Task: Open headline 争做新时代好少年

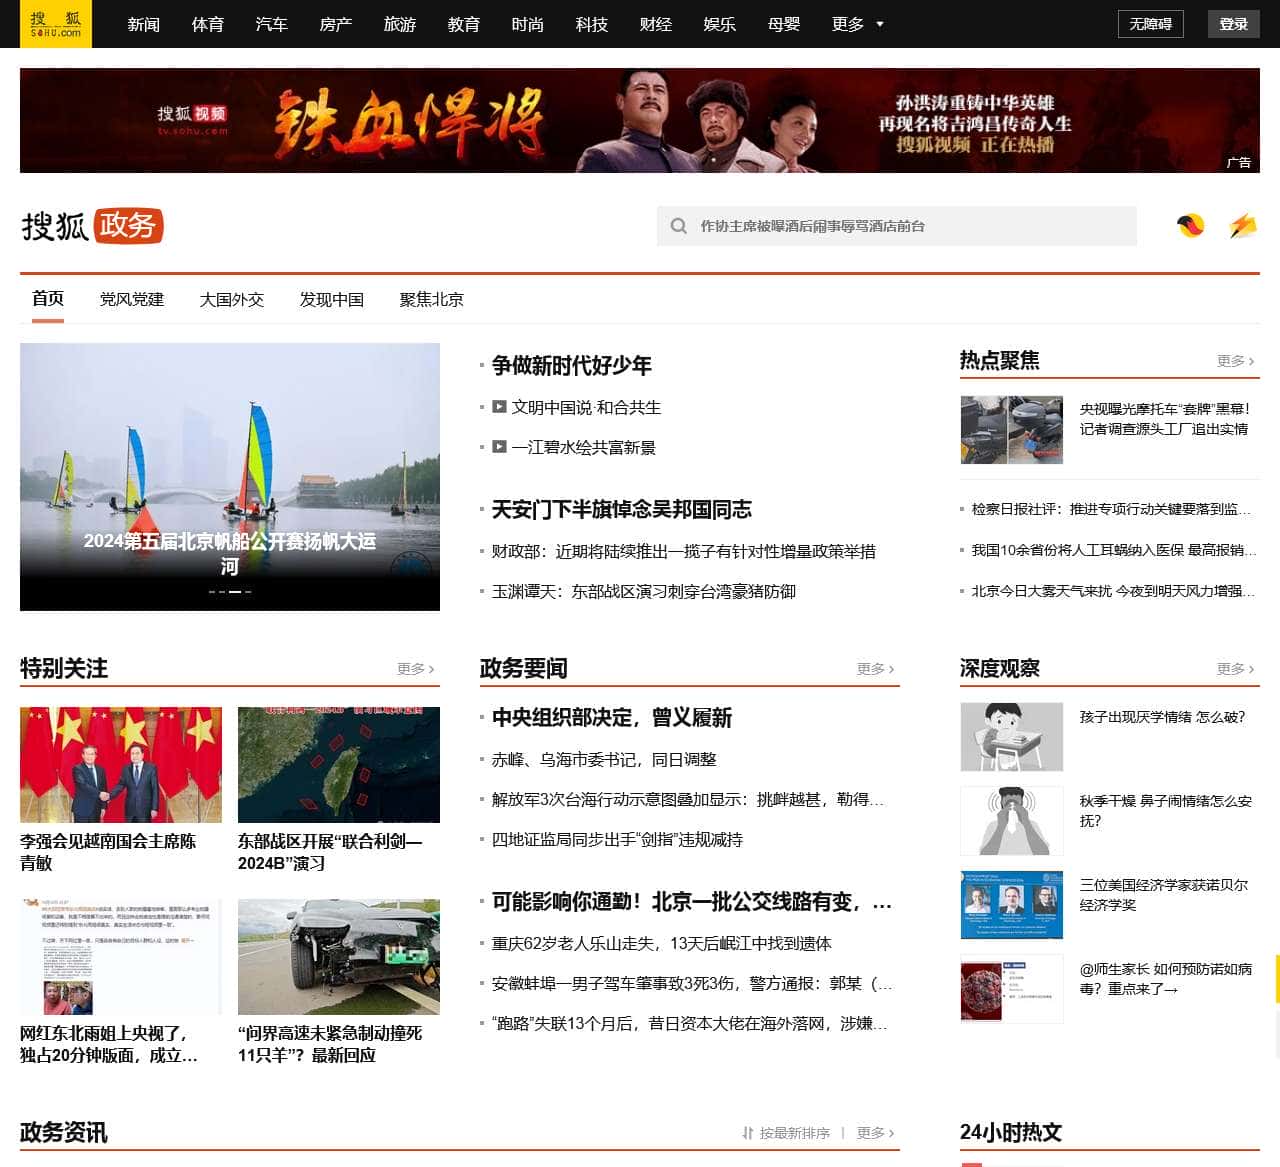Action: click(x=572, y=366)
